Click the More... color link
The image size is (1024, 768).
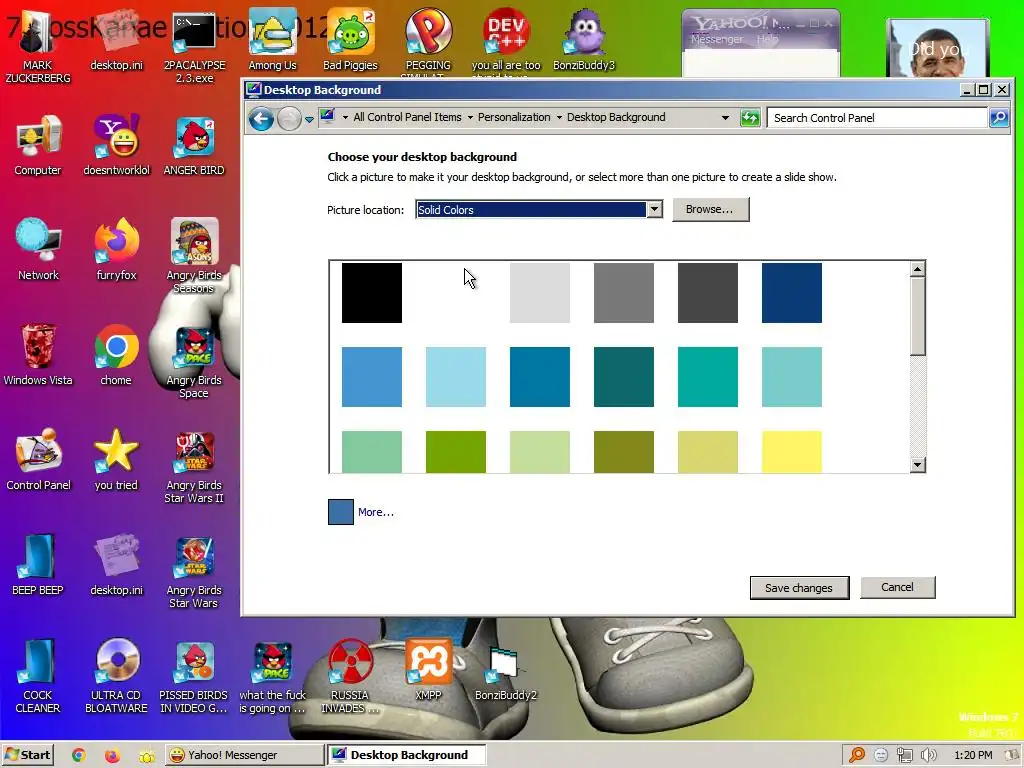tap(376, 512)
